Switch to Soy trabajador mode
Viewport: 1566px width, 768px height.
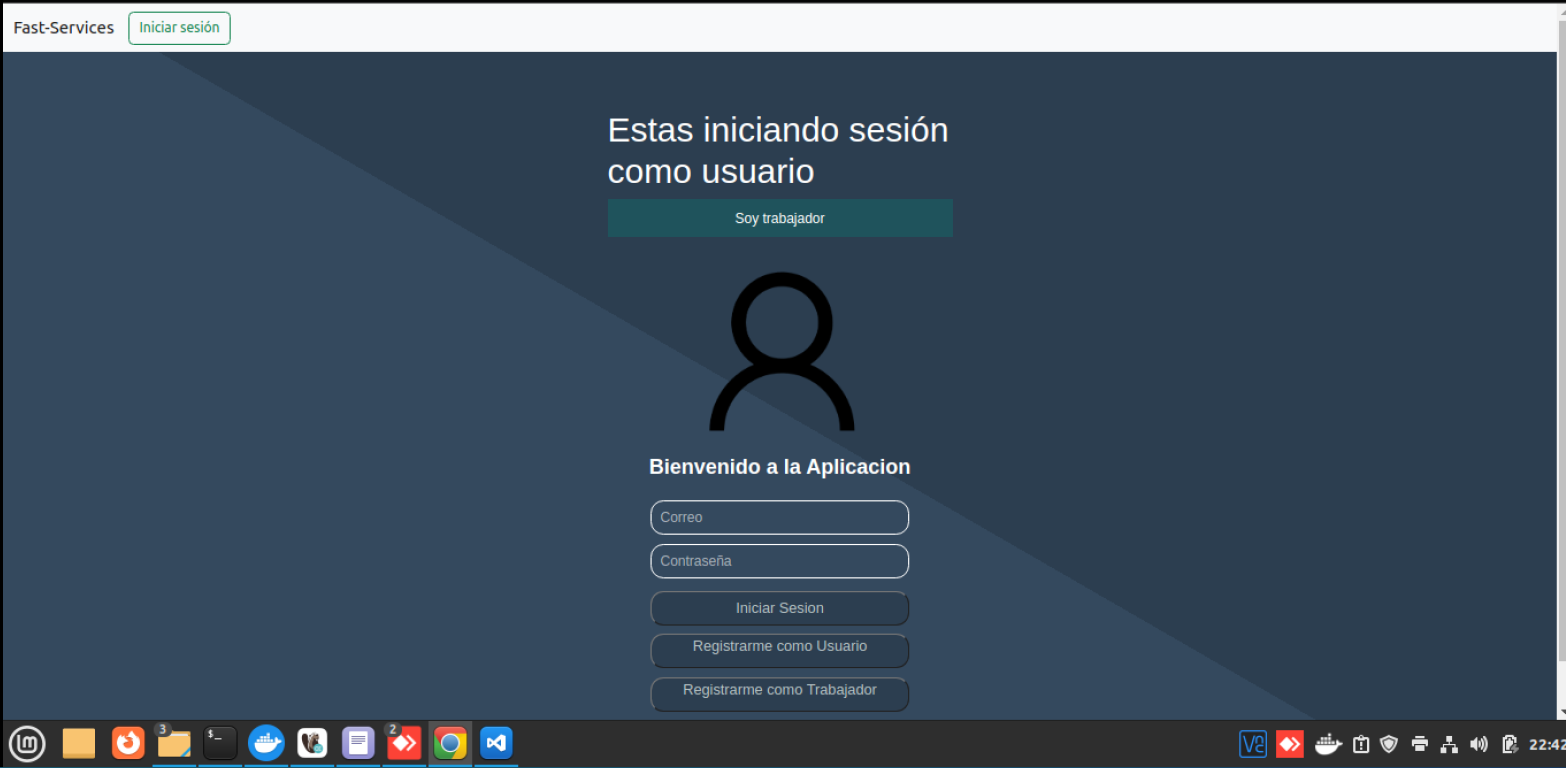[x=780, y=218]
